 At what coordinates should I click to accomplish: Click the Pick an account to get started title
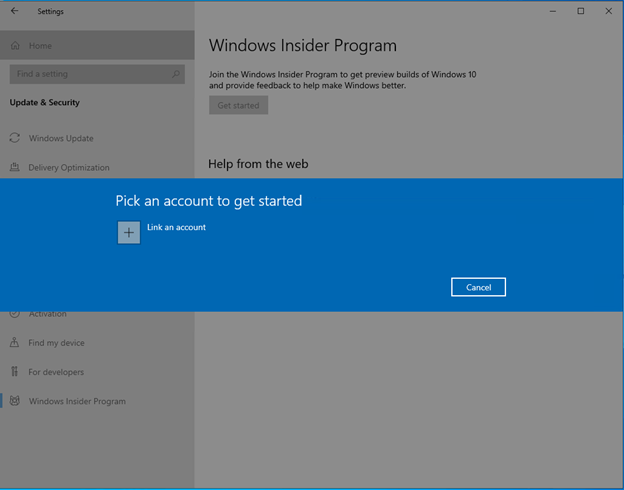click(209, 201)
